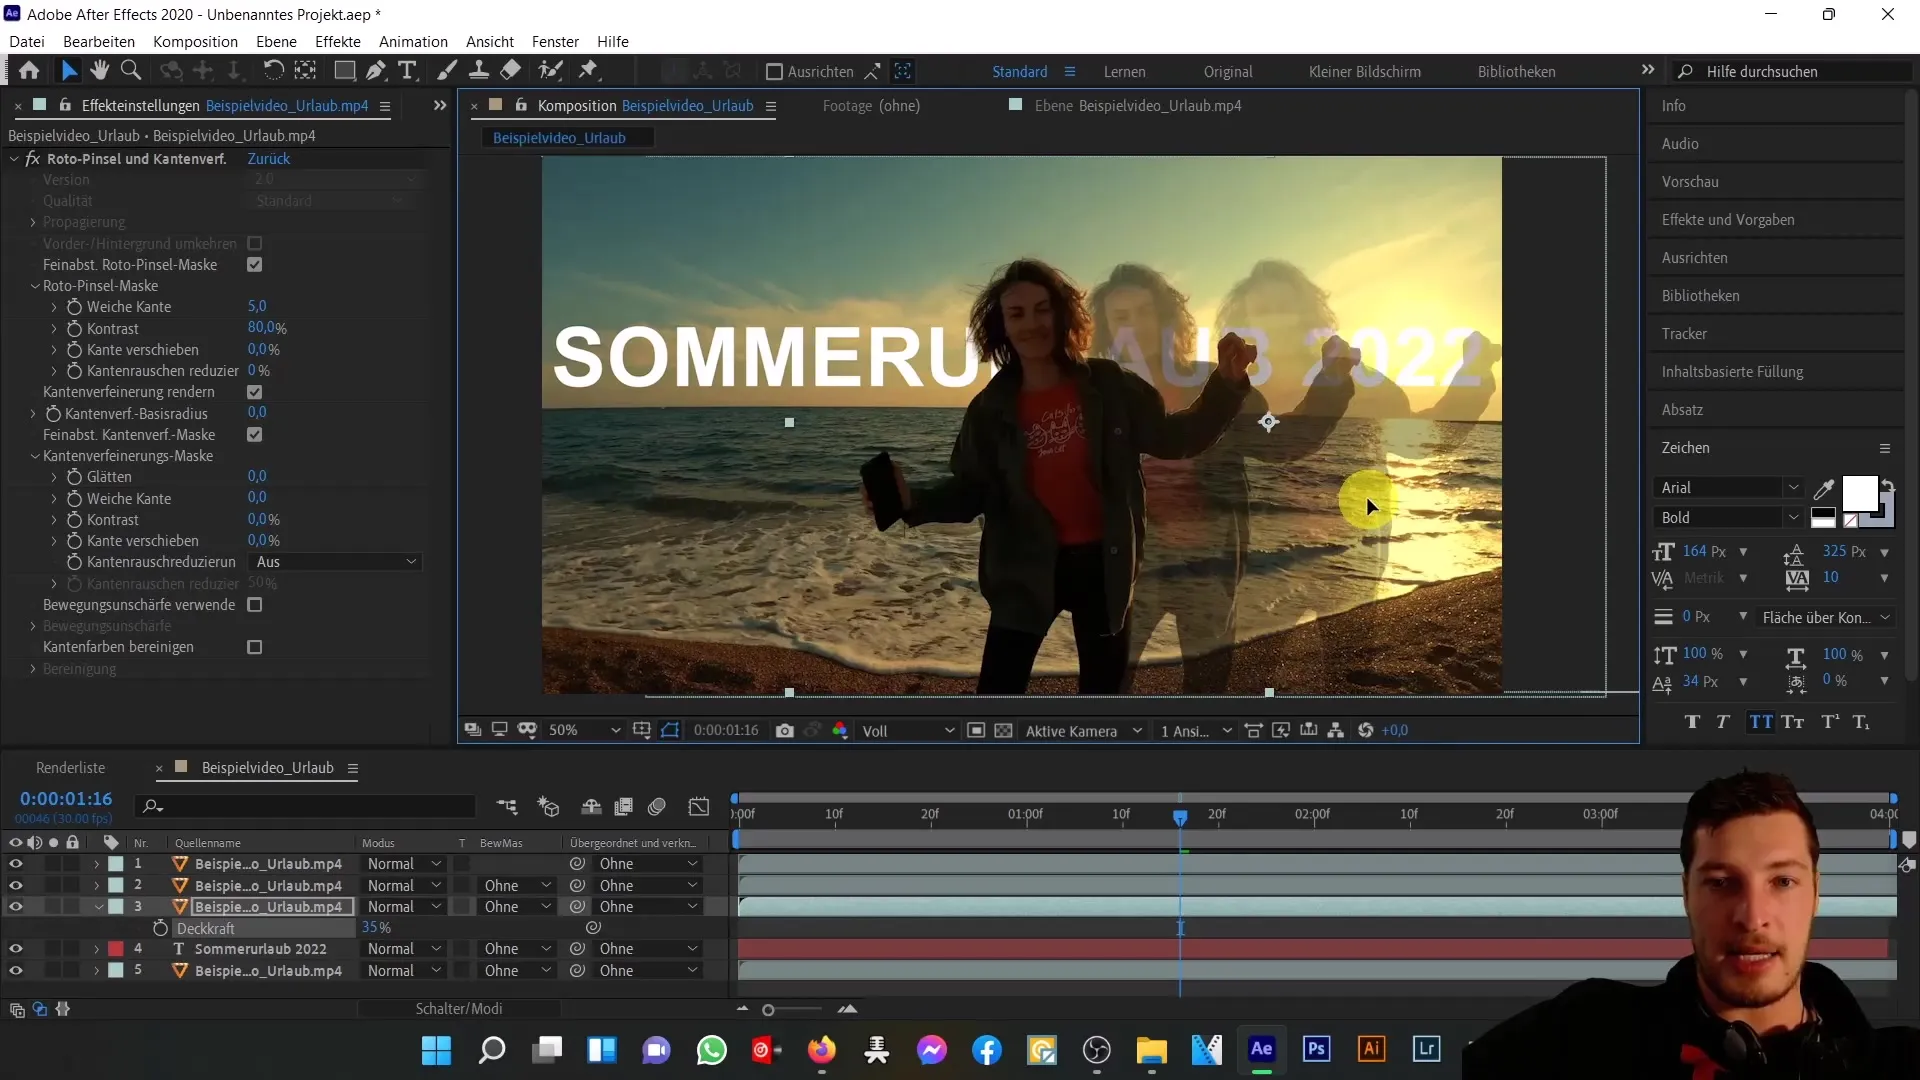The image size is (1920, 1080).
Task: Enable Bewegungsunschärfe verwenden checkbox
Action: (255, 605)
